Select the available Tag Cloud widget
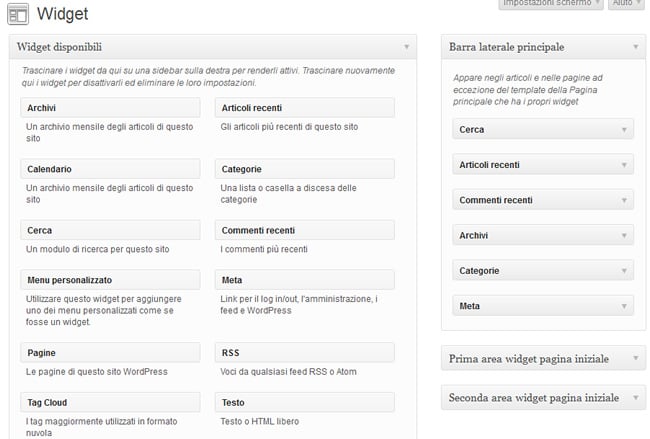 tap(110, 402)
